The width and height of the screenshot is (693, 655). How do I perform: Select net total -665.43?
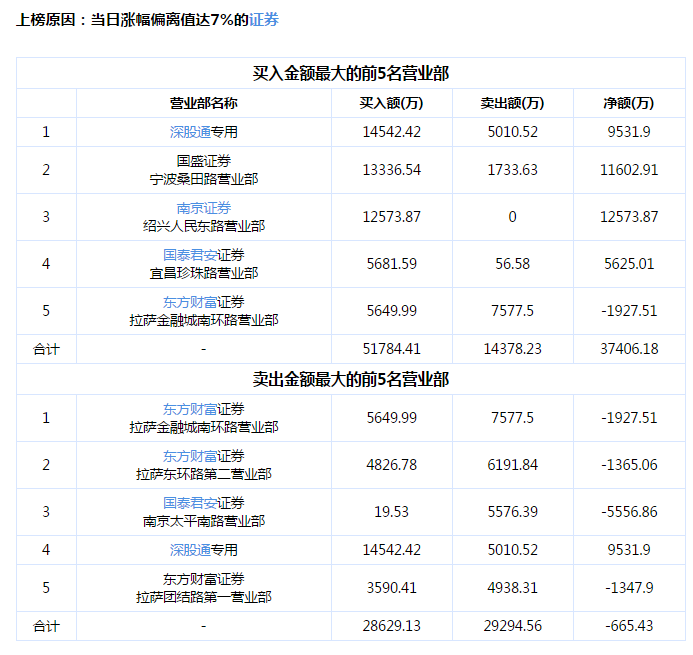(629, 626)
